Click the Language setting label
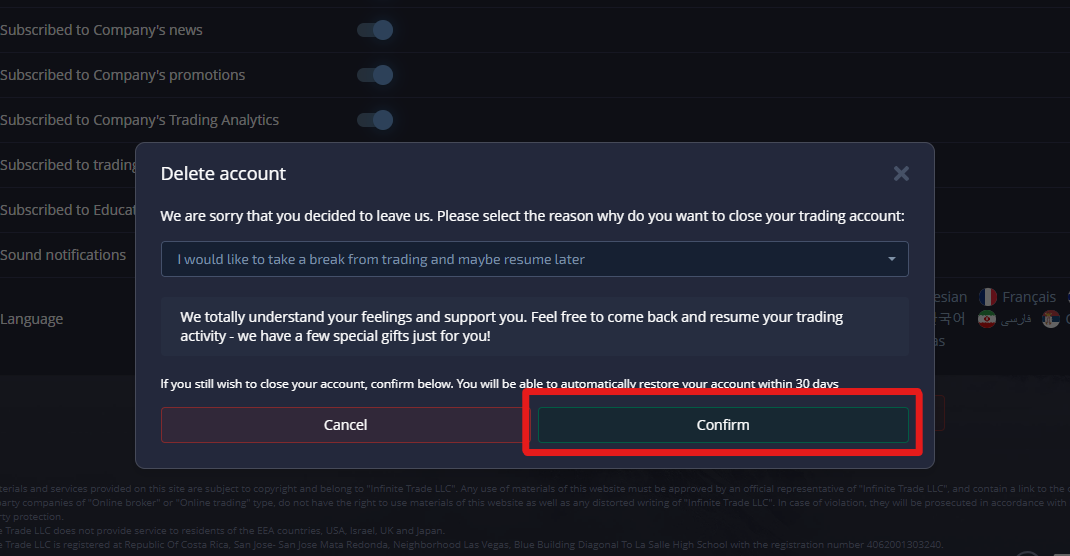Viewport: 1070px width, 556px height. (31, 319)
